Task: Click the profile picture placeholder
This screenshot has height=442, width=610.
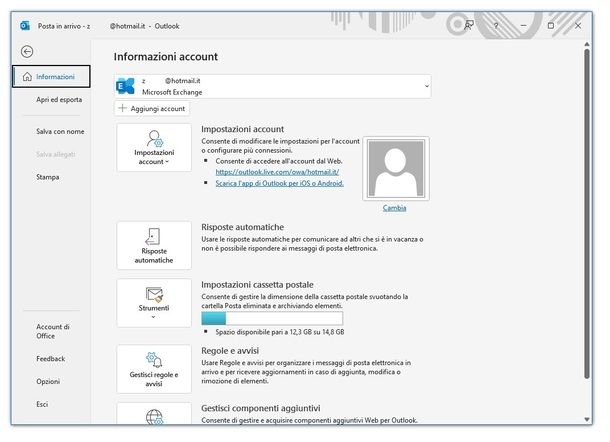Action: pyautogui.click(x=396, y=168)
